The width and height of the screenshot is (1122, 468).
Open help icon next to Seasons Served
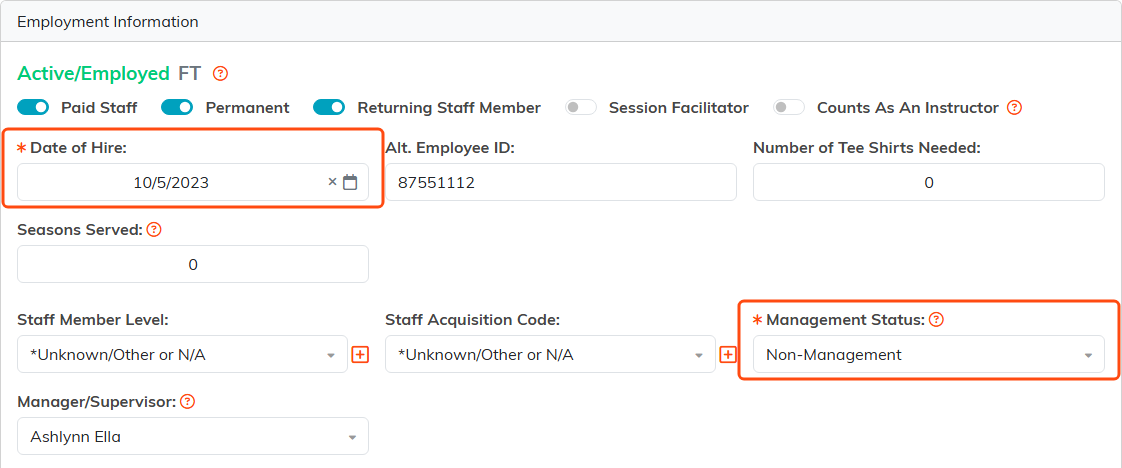tap(154, 230)
